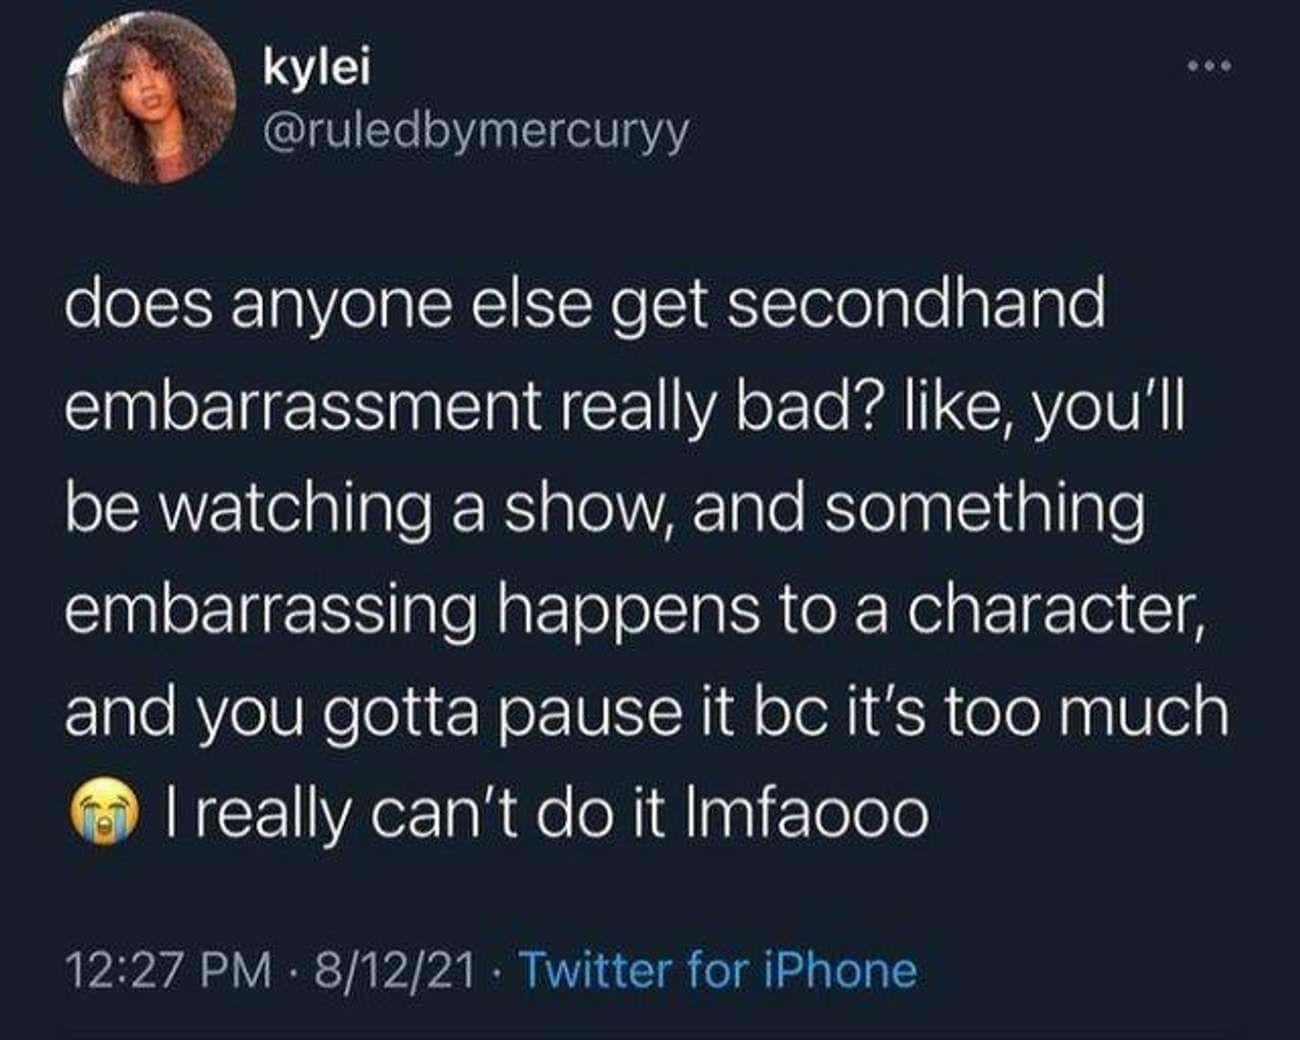Click the 12:27 PM timestamp
Screen dimensions: 1300x1040
coord(166,969)
